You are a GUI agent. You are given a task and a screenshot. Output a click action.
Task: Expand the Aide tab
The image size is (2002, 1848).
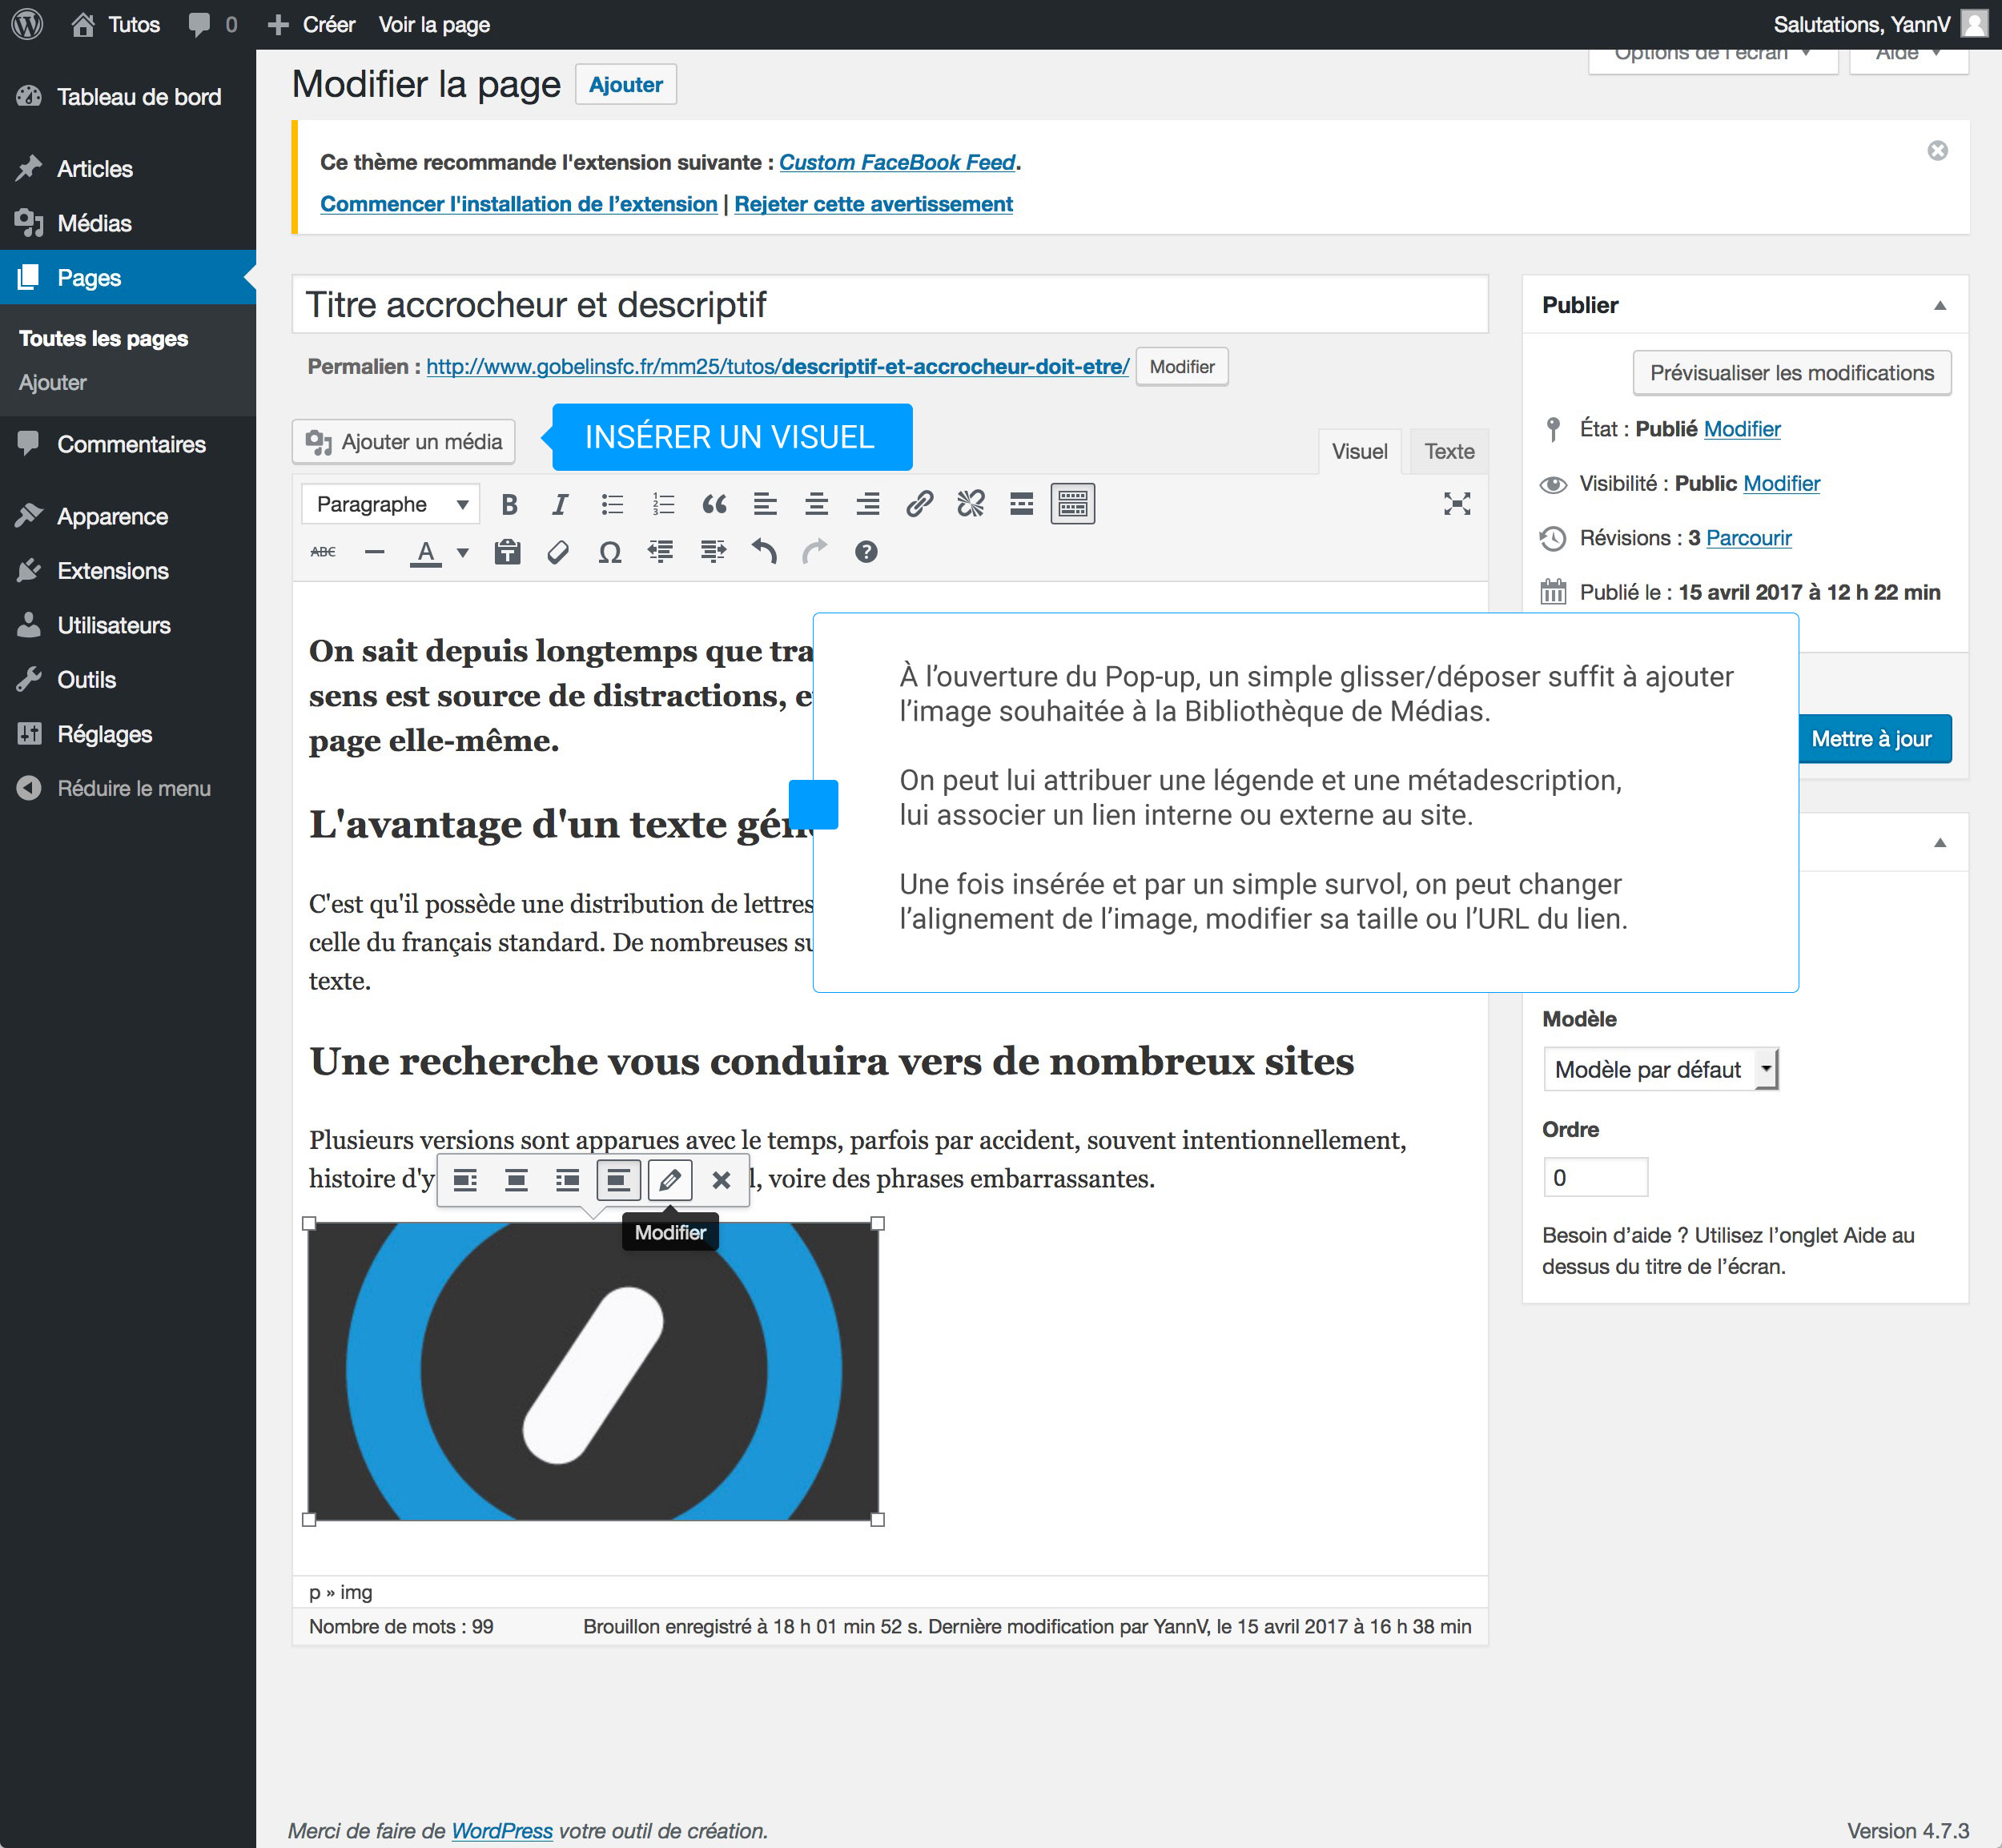1909,55
